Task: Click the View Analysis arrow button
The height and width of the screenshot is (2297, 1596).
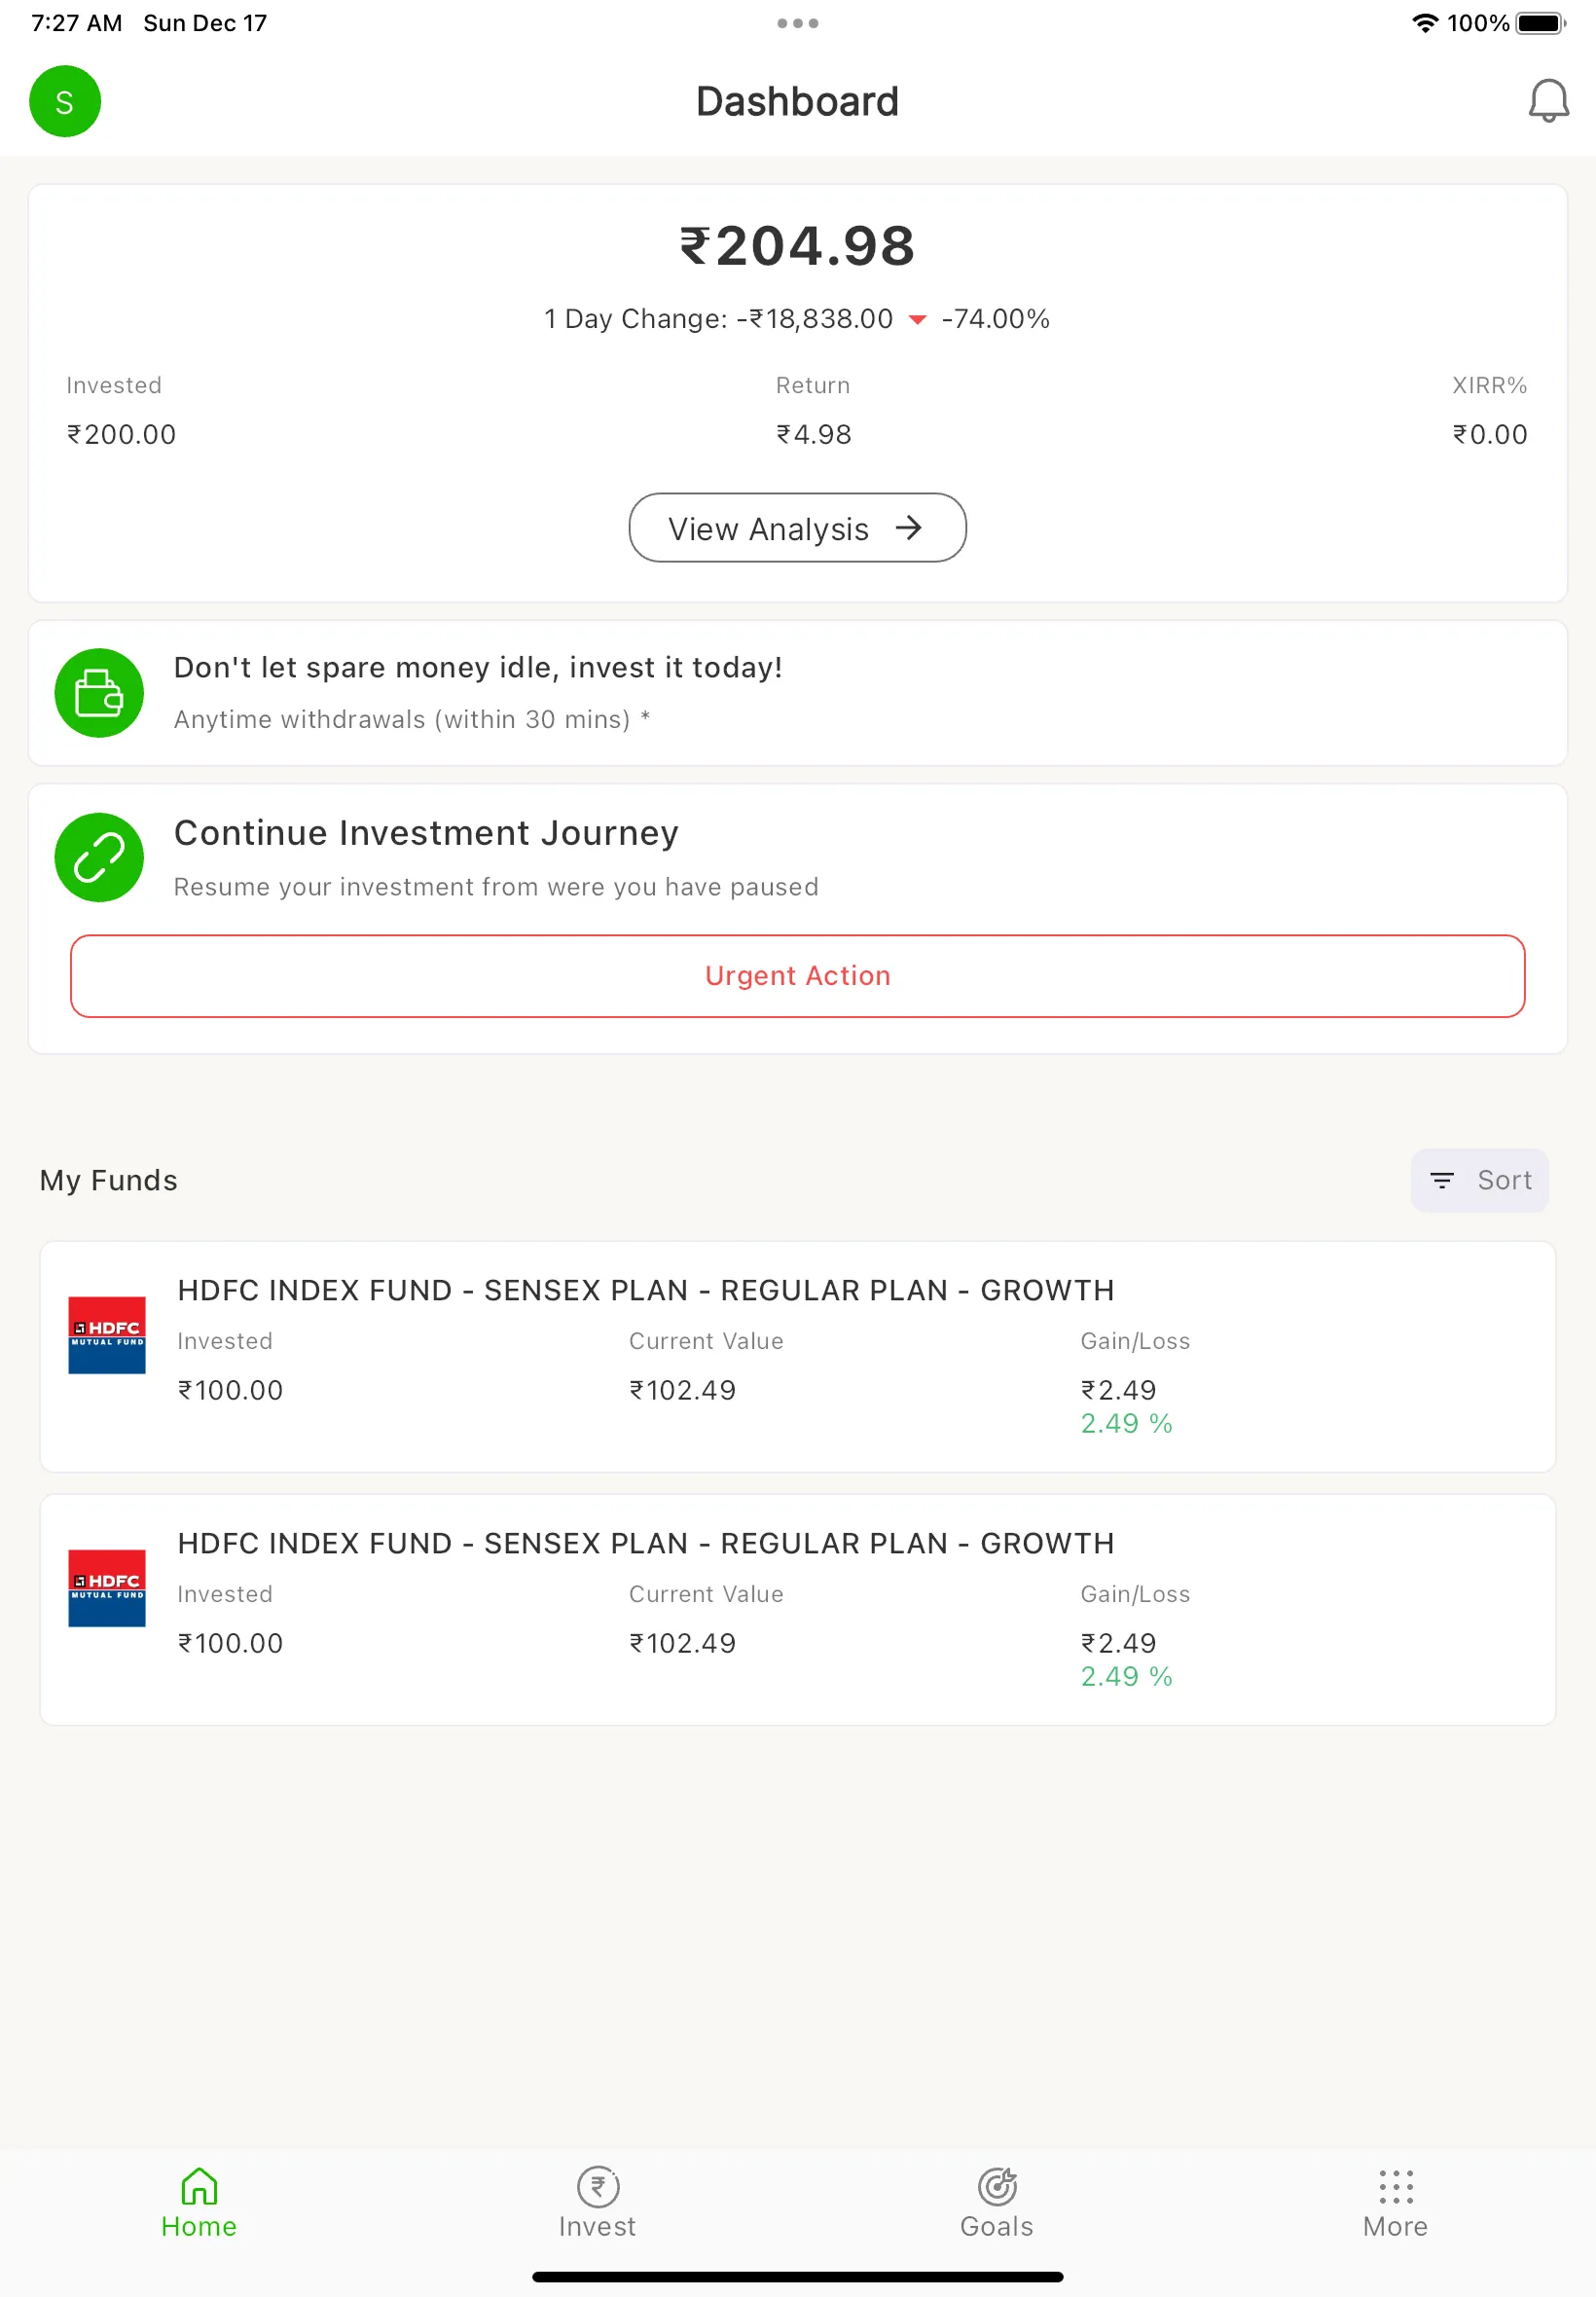Action: pyautogui.click(x=797, y=527)
